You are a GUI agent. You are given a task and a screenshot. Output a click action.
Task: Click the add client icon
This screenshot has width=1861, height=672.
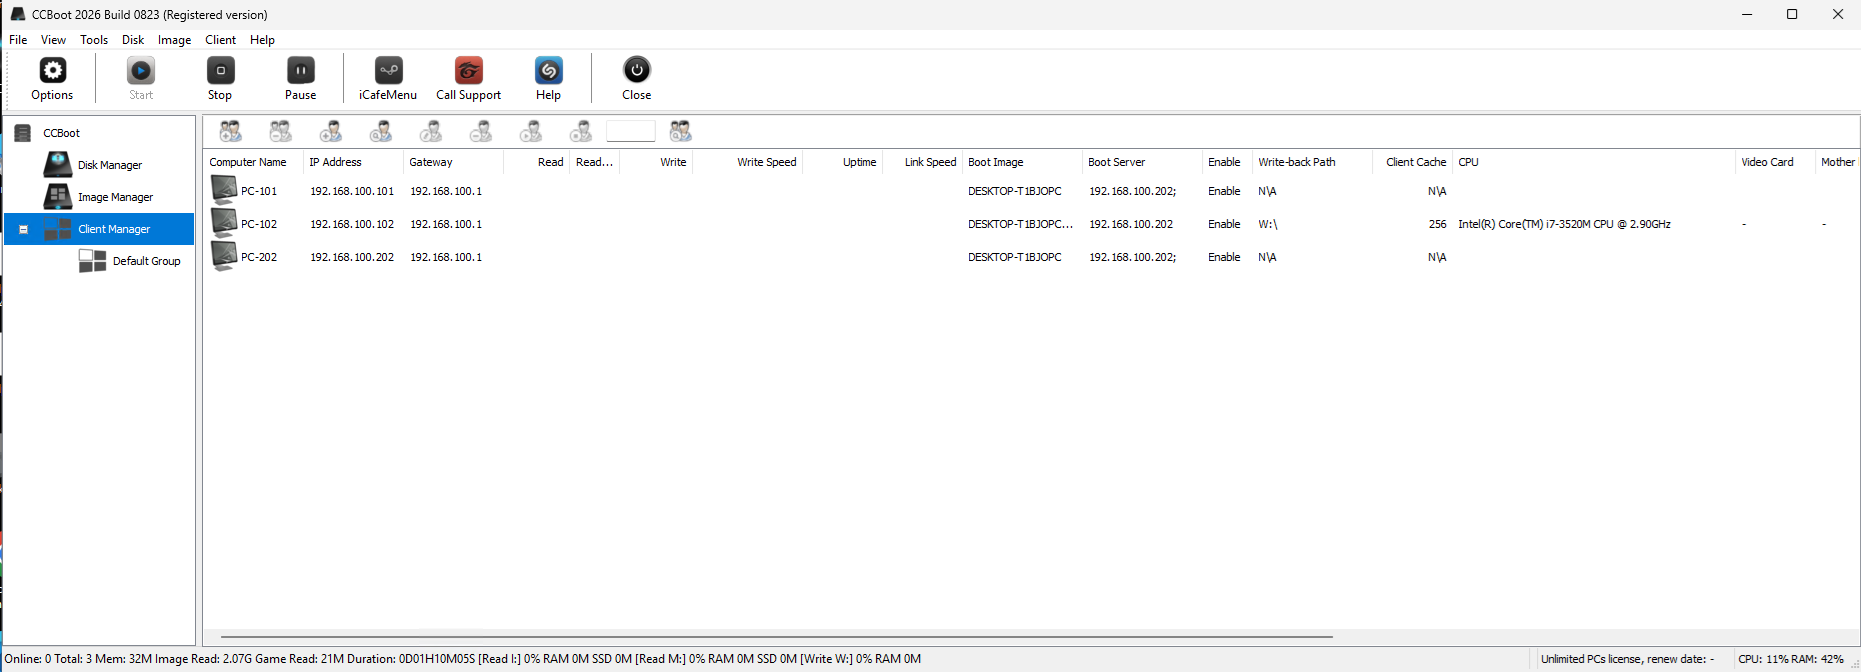pyautogui.click(x=331, y=131)
